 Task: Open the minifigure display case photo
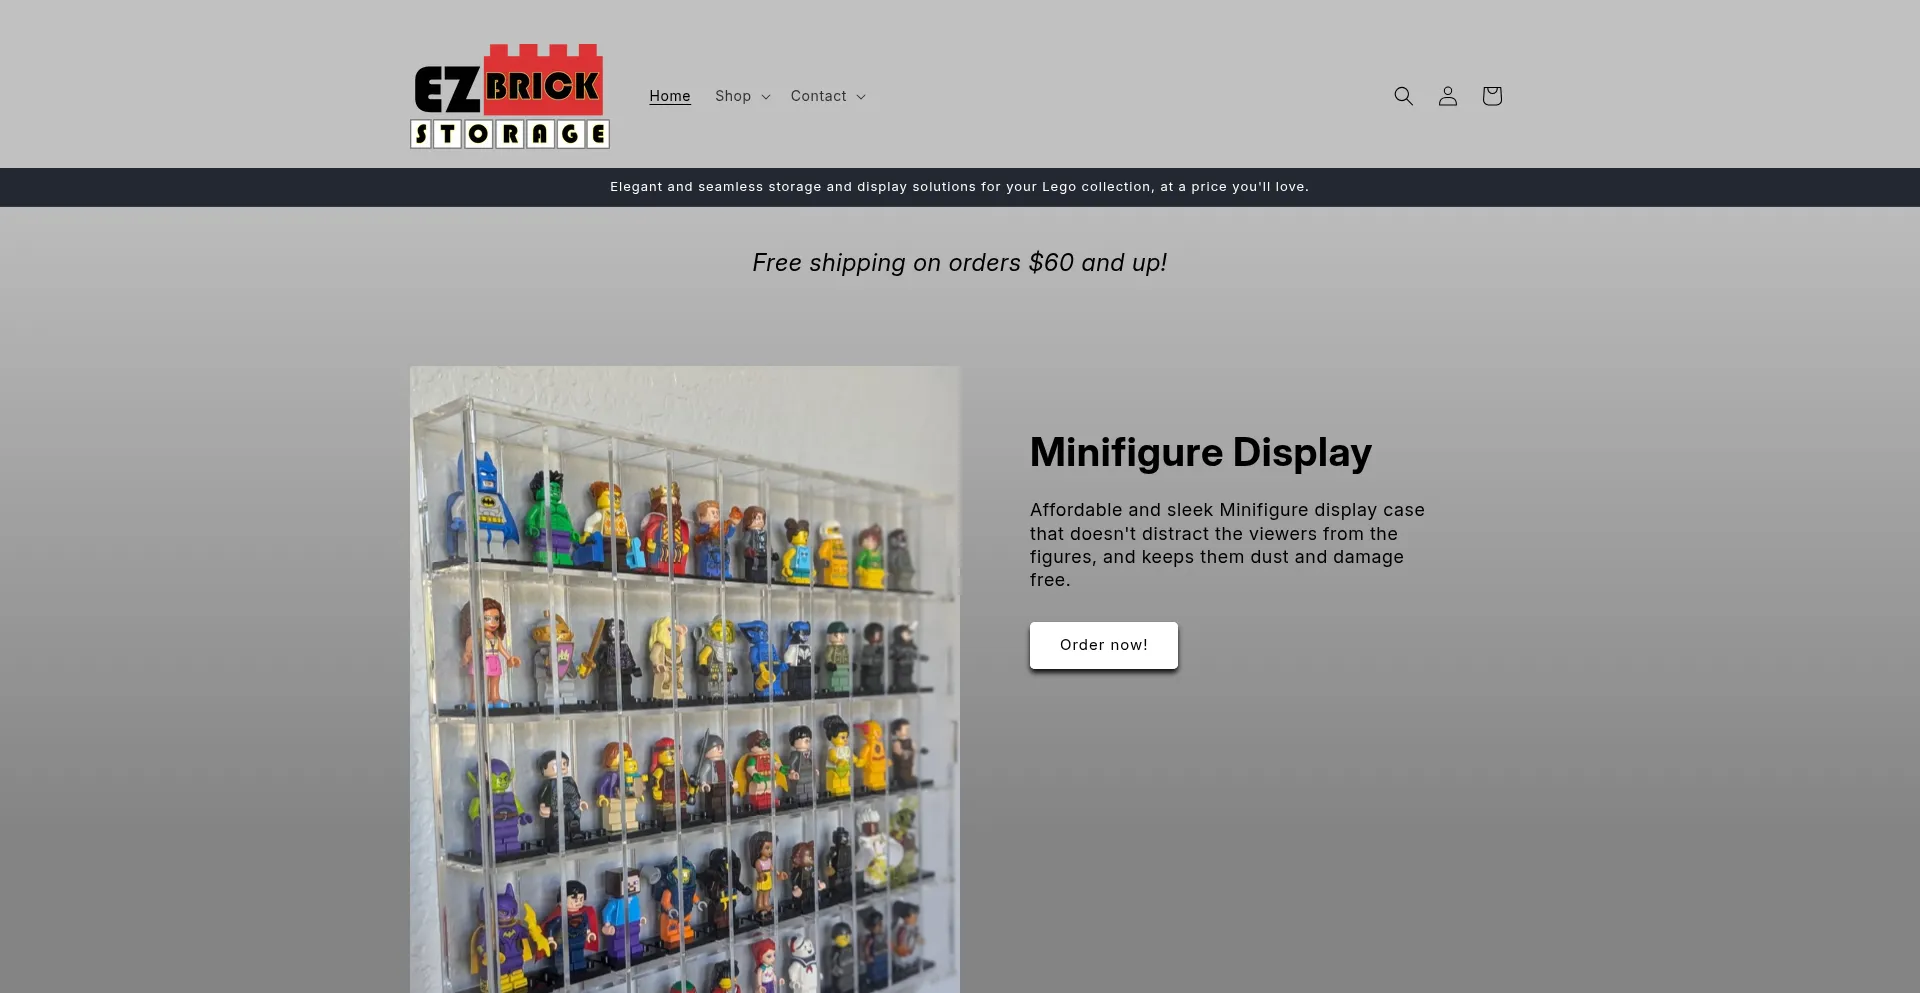(x=685, y=679)
